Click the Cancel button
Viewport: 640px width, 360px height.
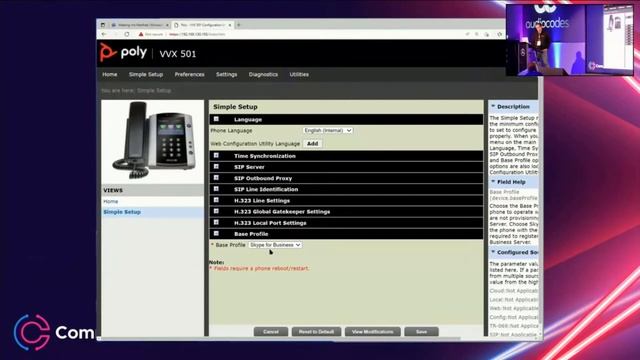pos(271,332)
